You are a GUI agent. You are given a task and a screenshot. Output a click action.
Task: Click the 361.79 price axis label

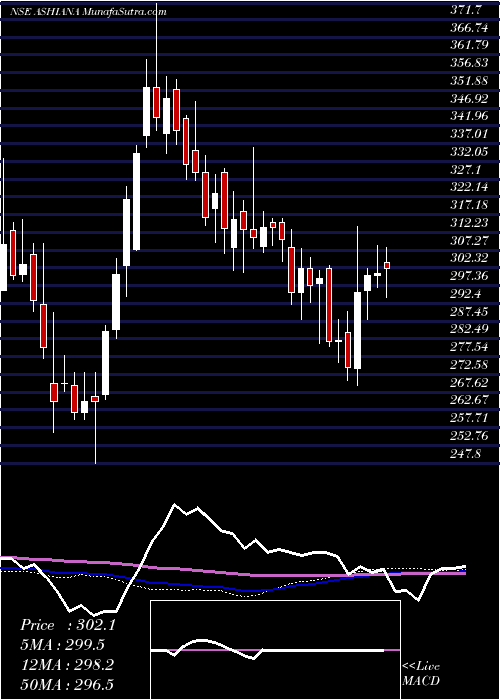[x=469, y=45]
